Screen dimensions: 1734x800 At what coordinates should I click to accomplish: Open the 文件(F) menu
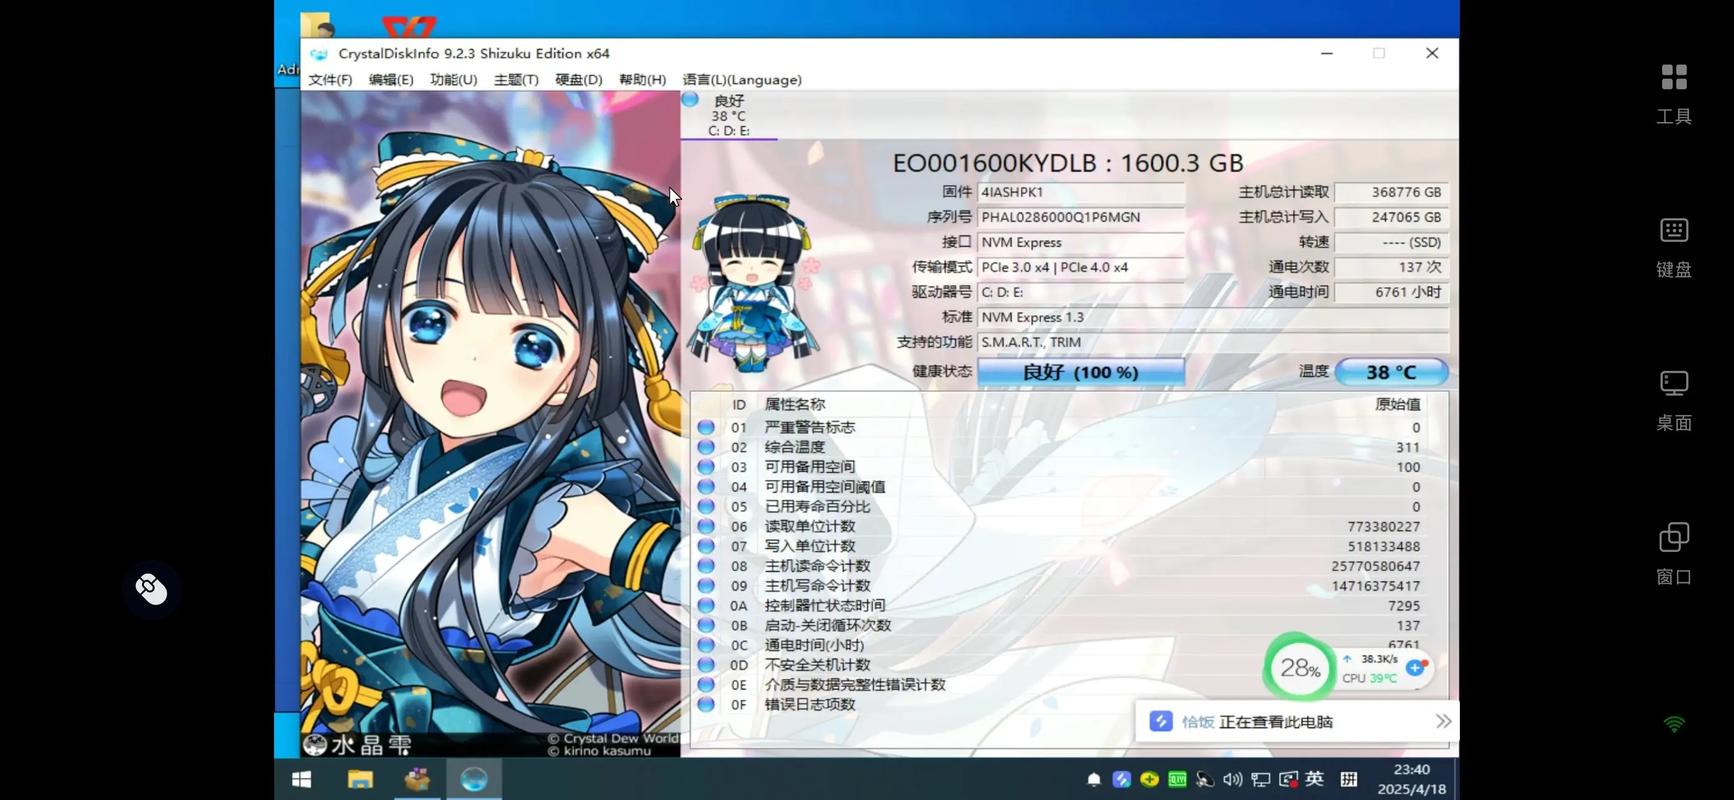click(x=330, y=80)
